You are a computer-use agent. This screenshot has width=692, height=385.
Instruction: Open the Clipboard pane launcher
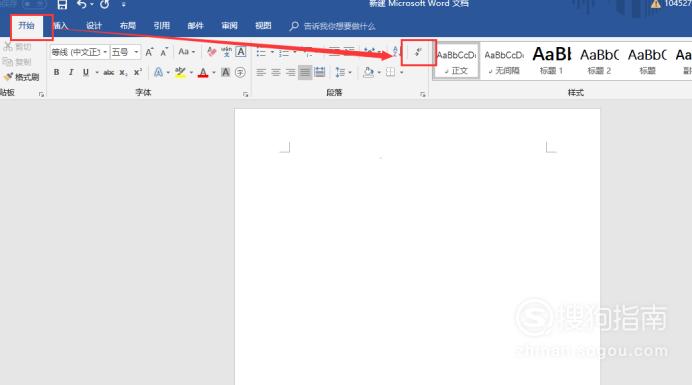(x=41, y=94)
